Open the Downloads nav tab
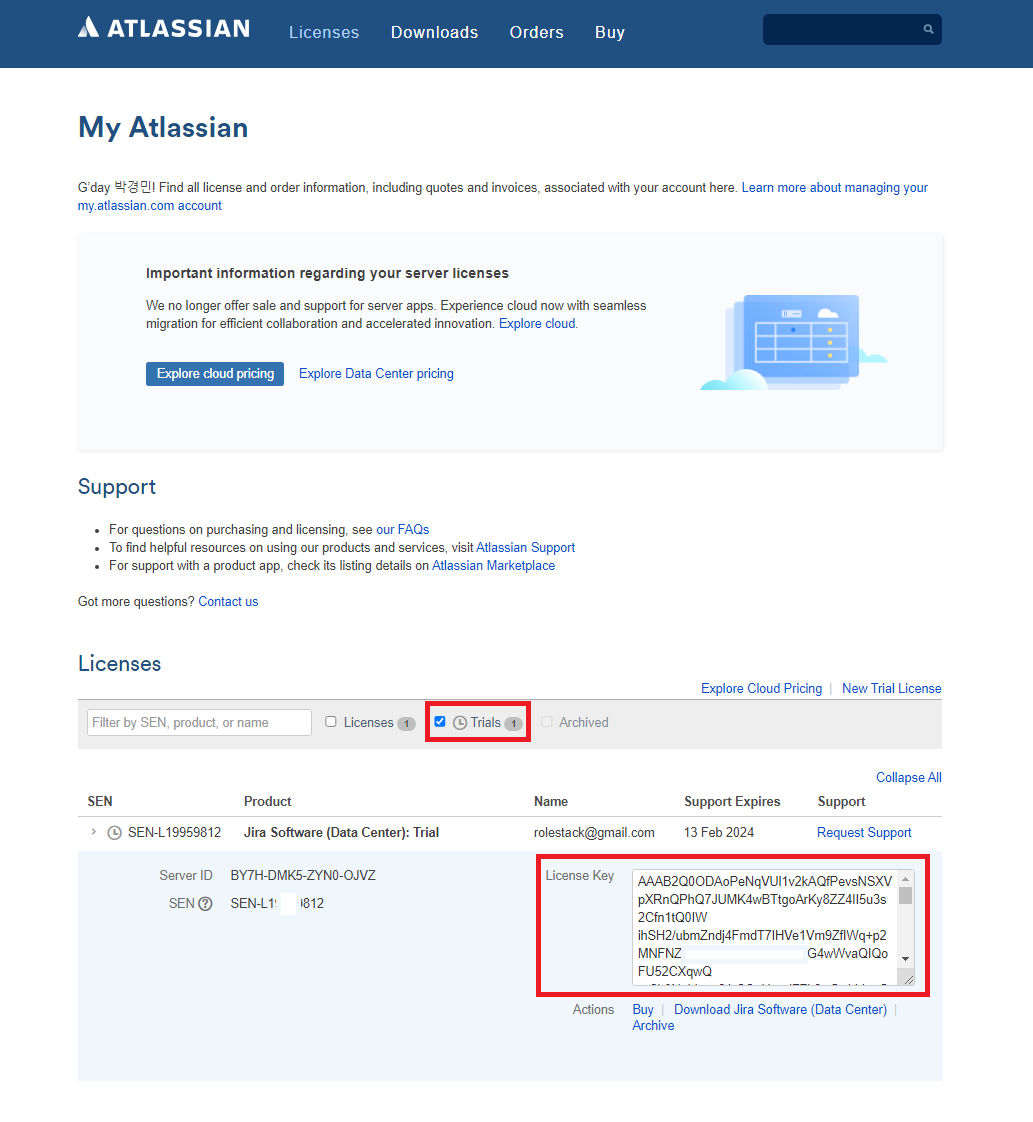This screenshot has height=1122, width=1033. tap(434, 32)
